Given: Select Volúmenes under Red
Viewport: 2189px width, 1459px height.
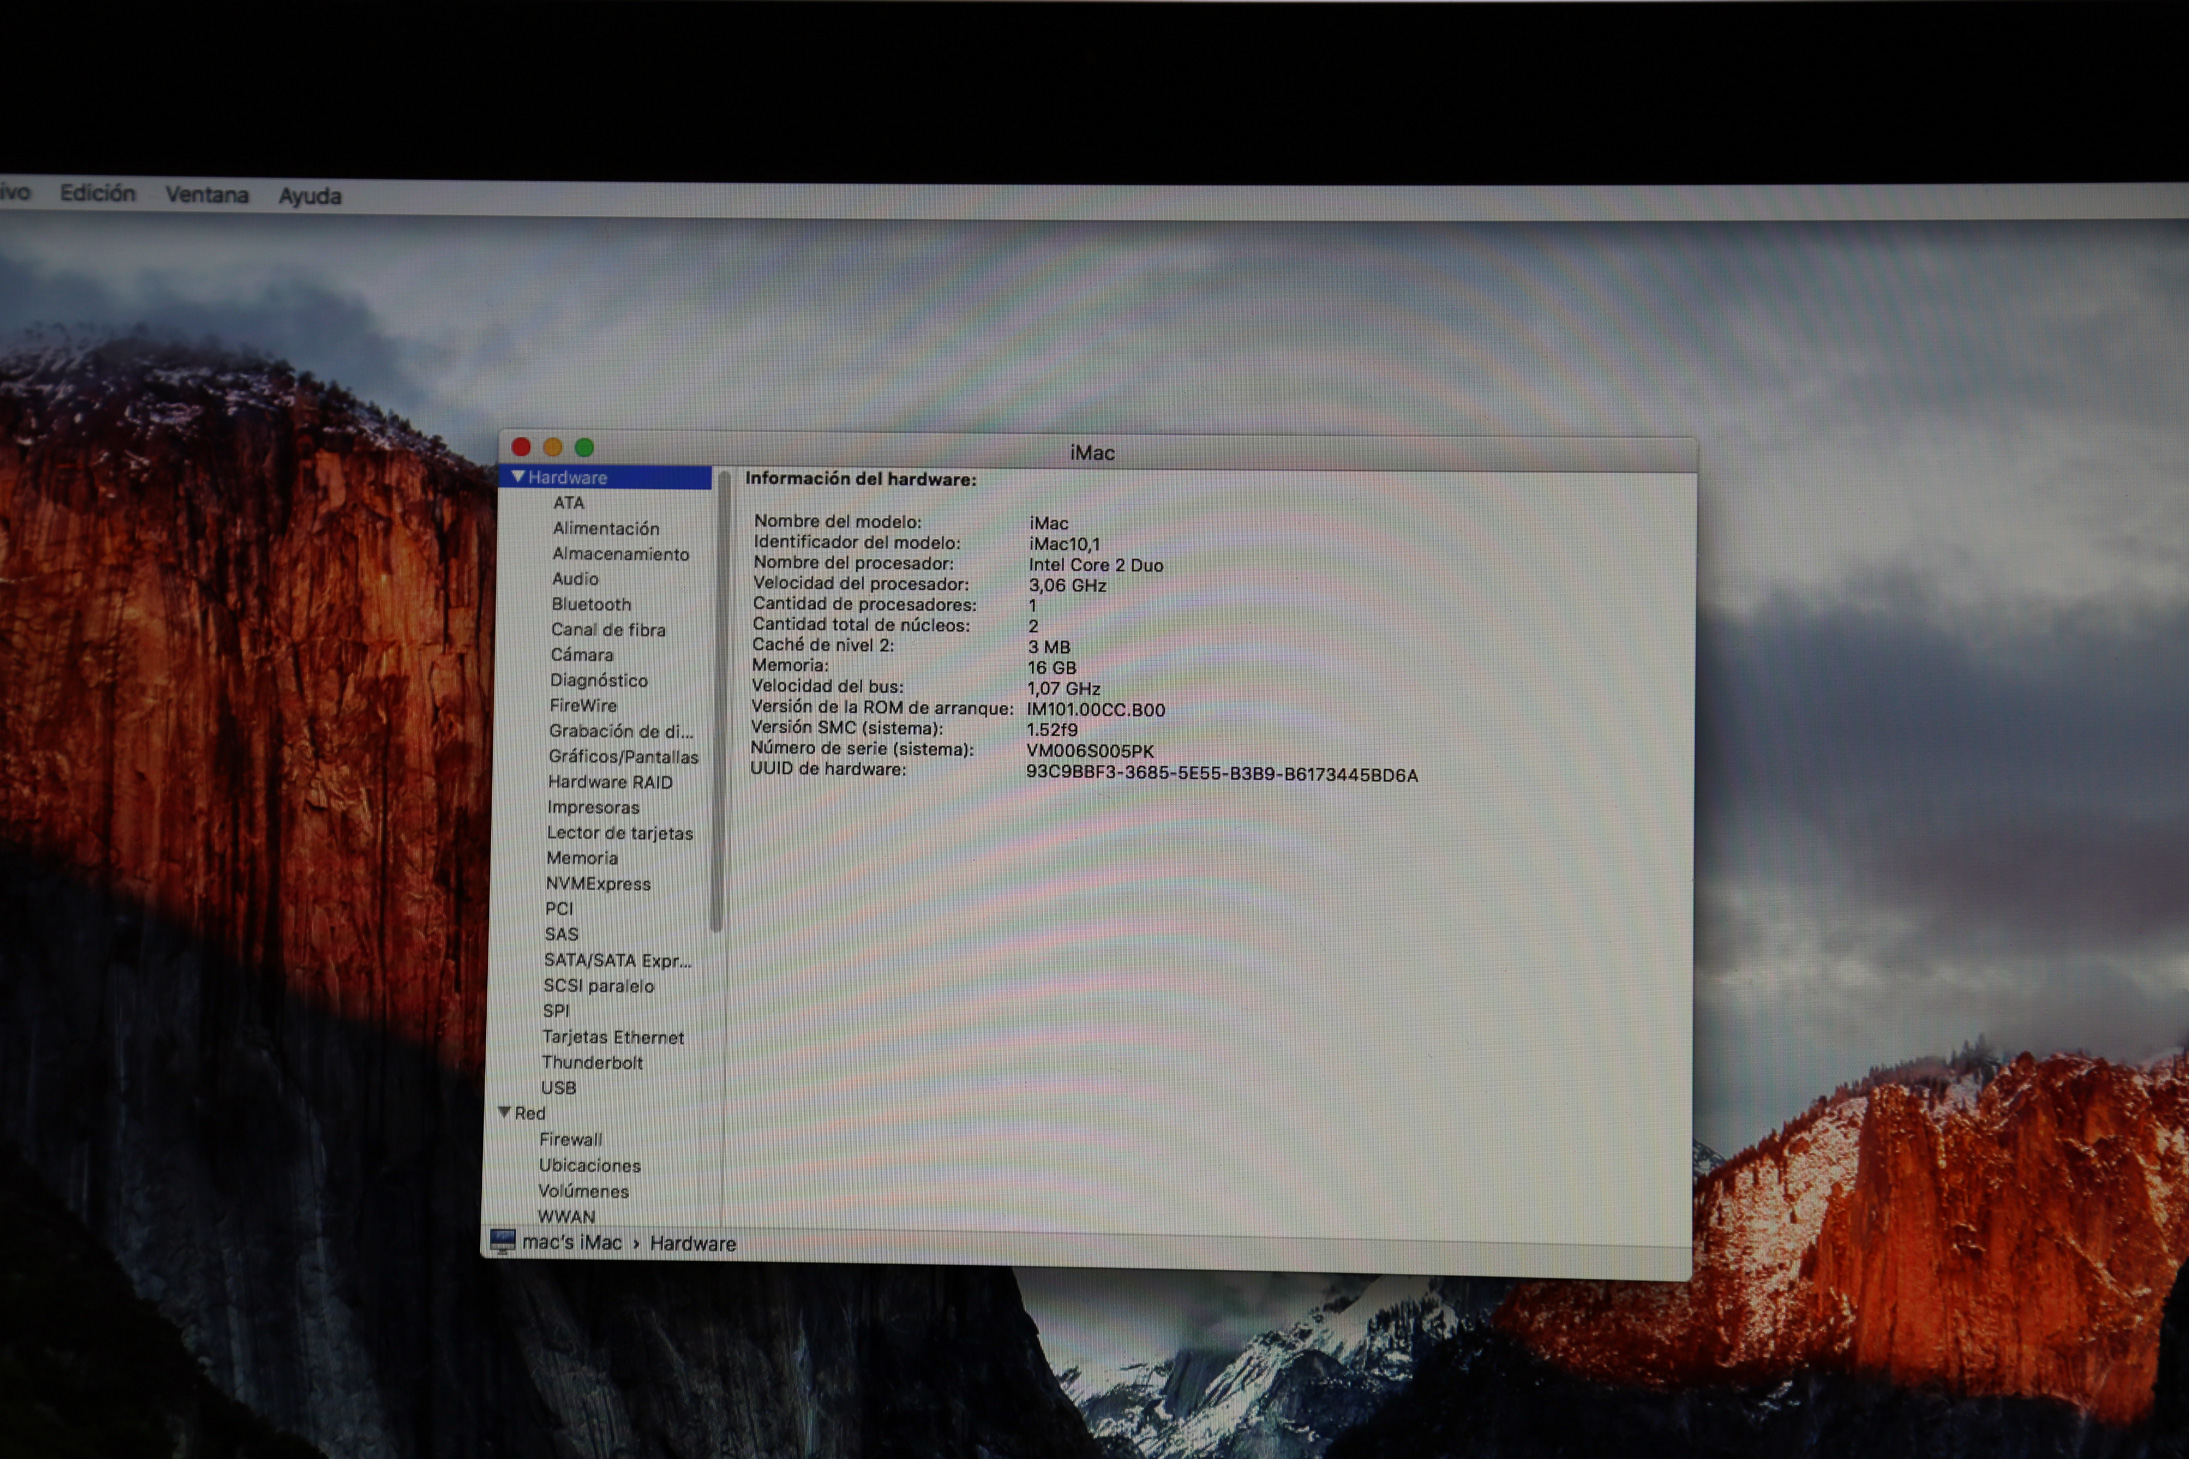Looking at the screenshot, I should point(583,1191).
